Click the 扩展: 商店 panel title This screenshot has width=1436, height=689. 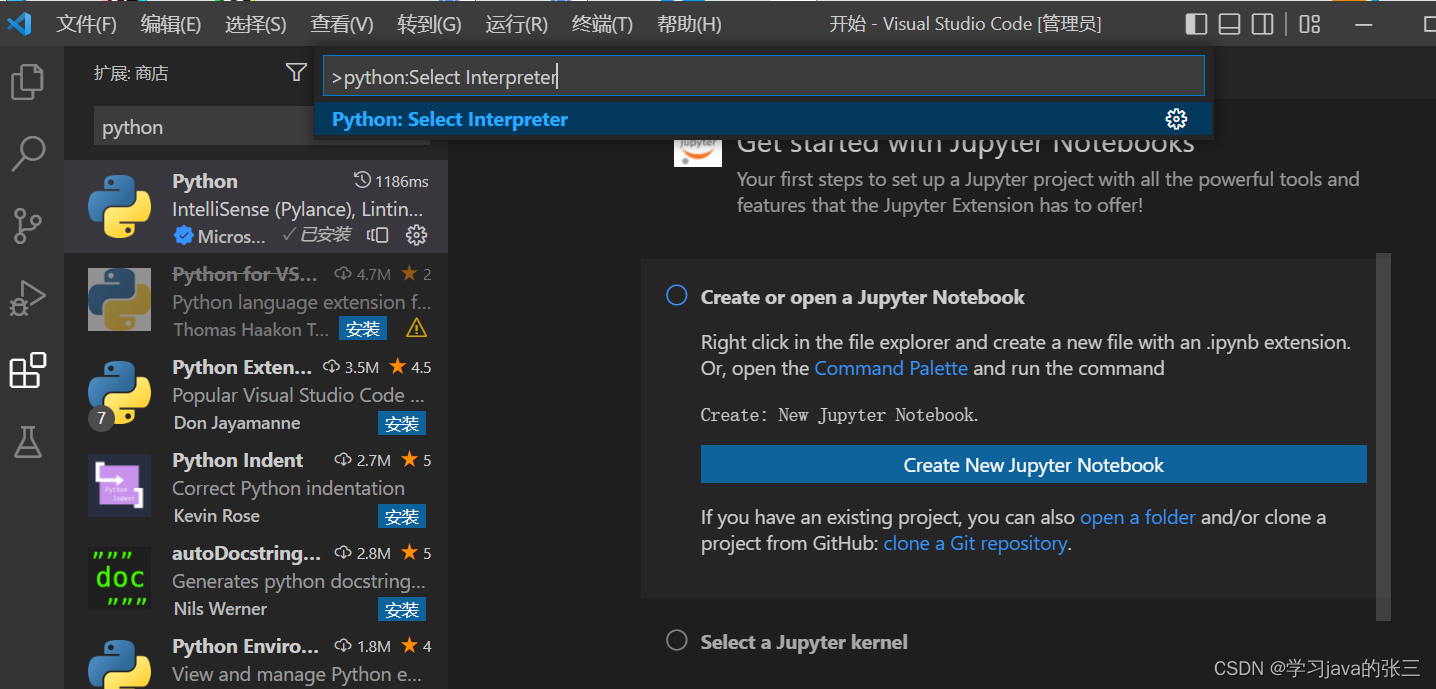[131, 73]
